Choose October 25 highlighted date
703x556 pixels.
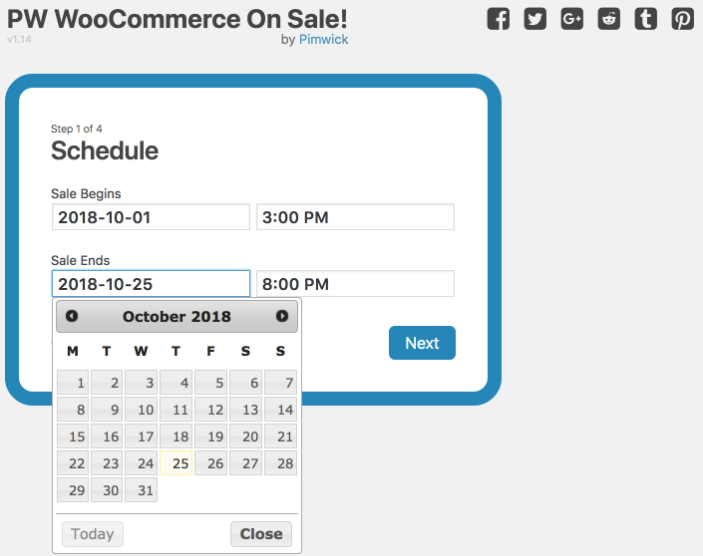pos(176,463)
